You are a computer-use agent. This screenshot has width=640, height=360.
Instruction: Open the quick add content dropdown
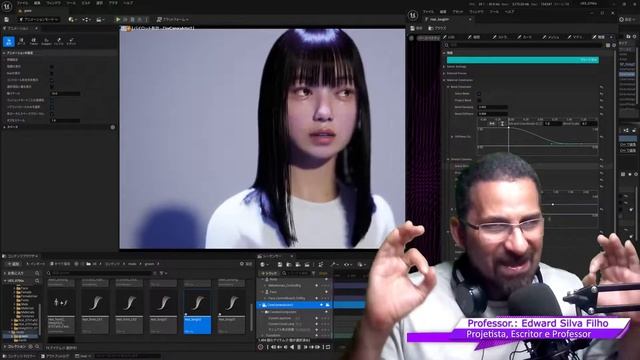click(x=73, y=19)
